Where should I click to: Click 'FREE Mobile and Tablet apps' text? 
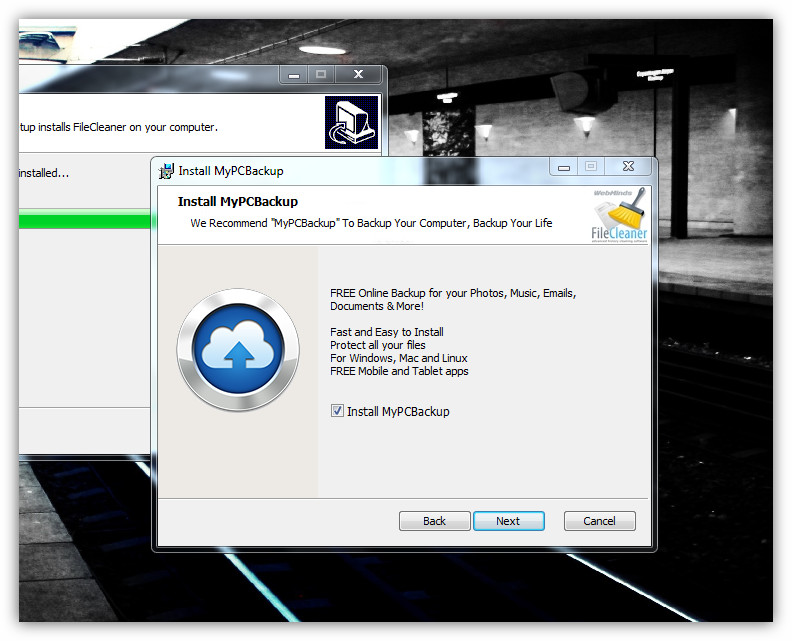click(x=399, y=371)
